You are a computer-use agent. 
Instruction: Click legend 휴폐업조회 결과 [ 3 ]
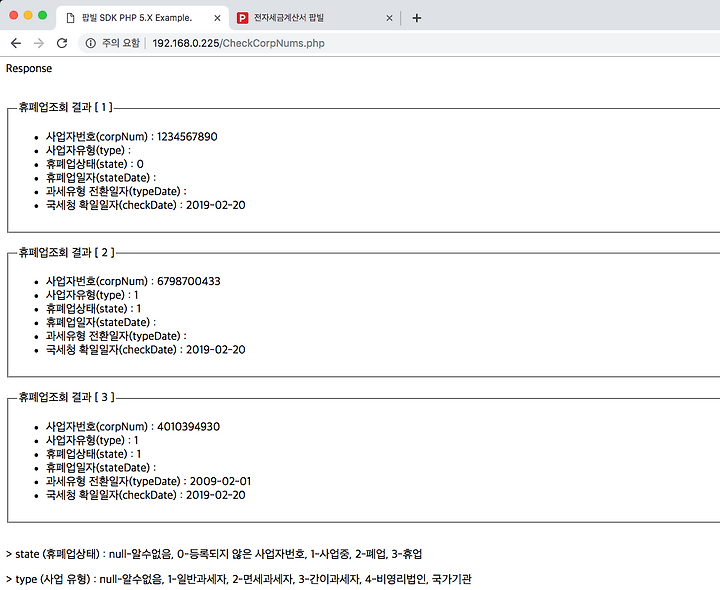click(66, 397)
